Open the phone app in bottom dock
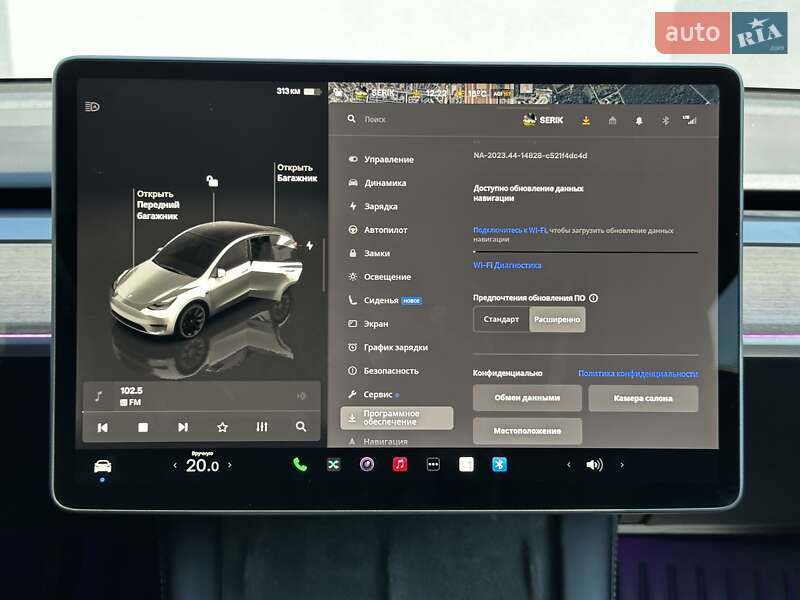The height and width of the screenshot is (600, 800). pos(300,464)
